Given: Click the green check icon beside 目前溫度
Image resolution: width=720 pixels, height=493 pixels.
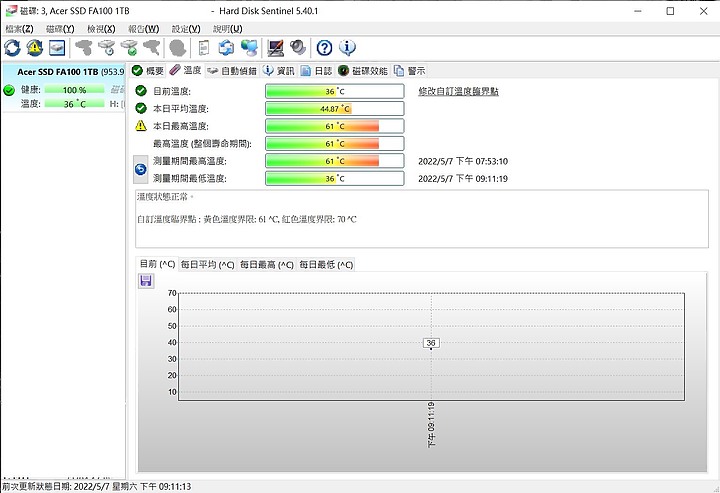Looking at the screenshot, I should (141, 91).
